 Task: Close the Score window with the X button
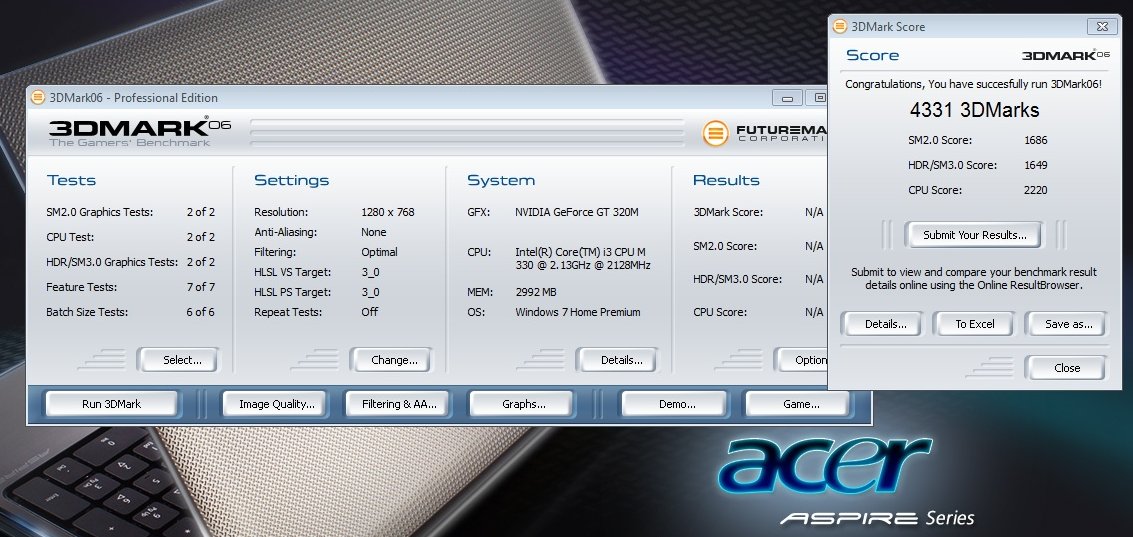click(x=1102, y=27)
